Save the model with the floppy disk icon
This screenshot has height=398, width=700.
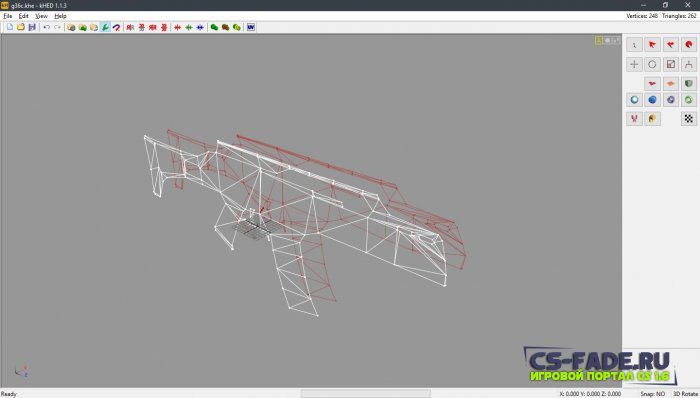[32, 27]
